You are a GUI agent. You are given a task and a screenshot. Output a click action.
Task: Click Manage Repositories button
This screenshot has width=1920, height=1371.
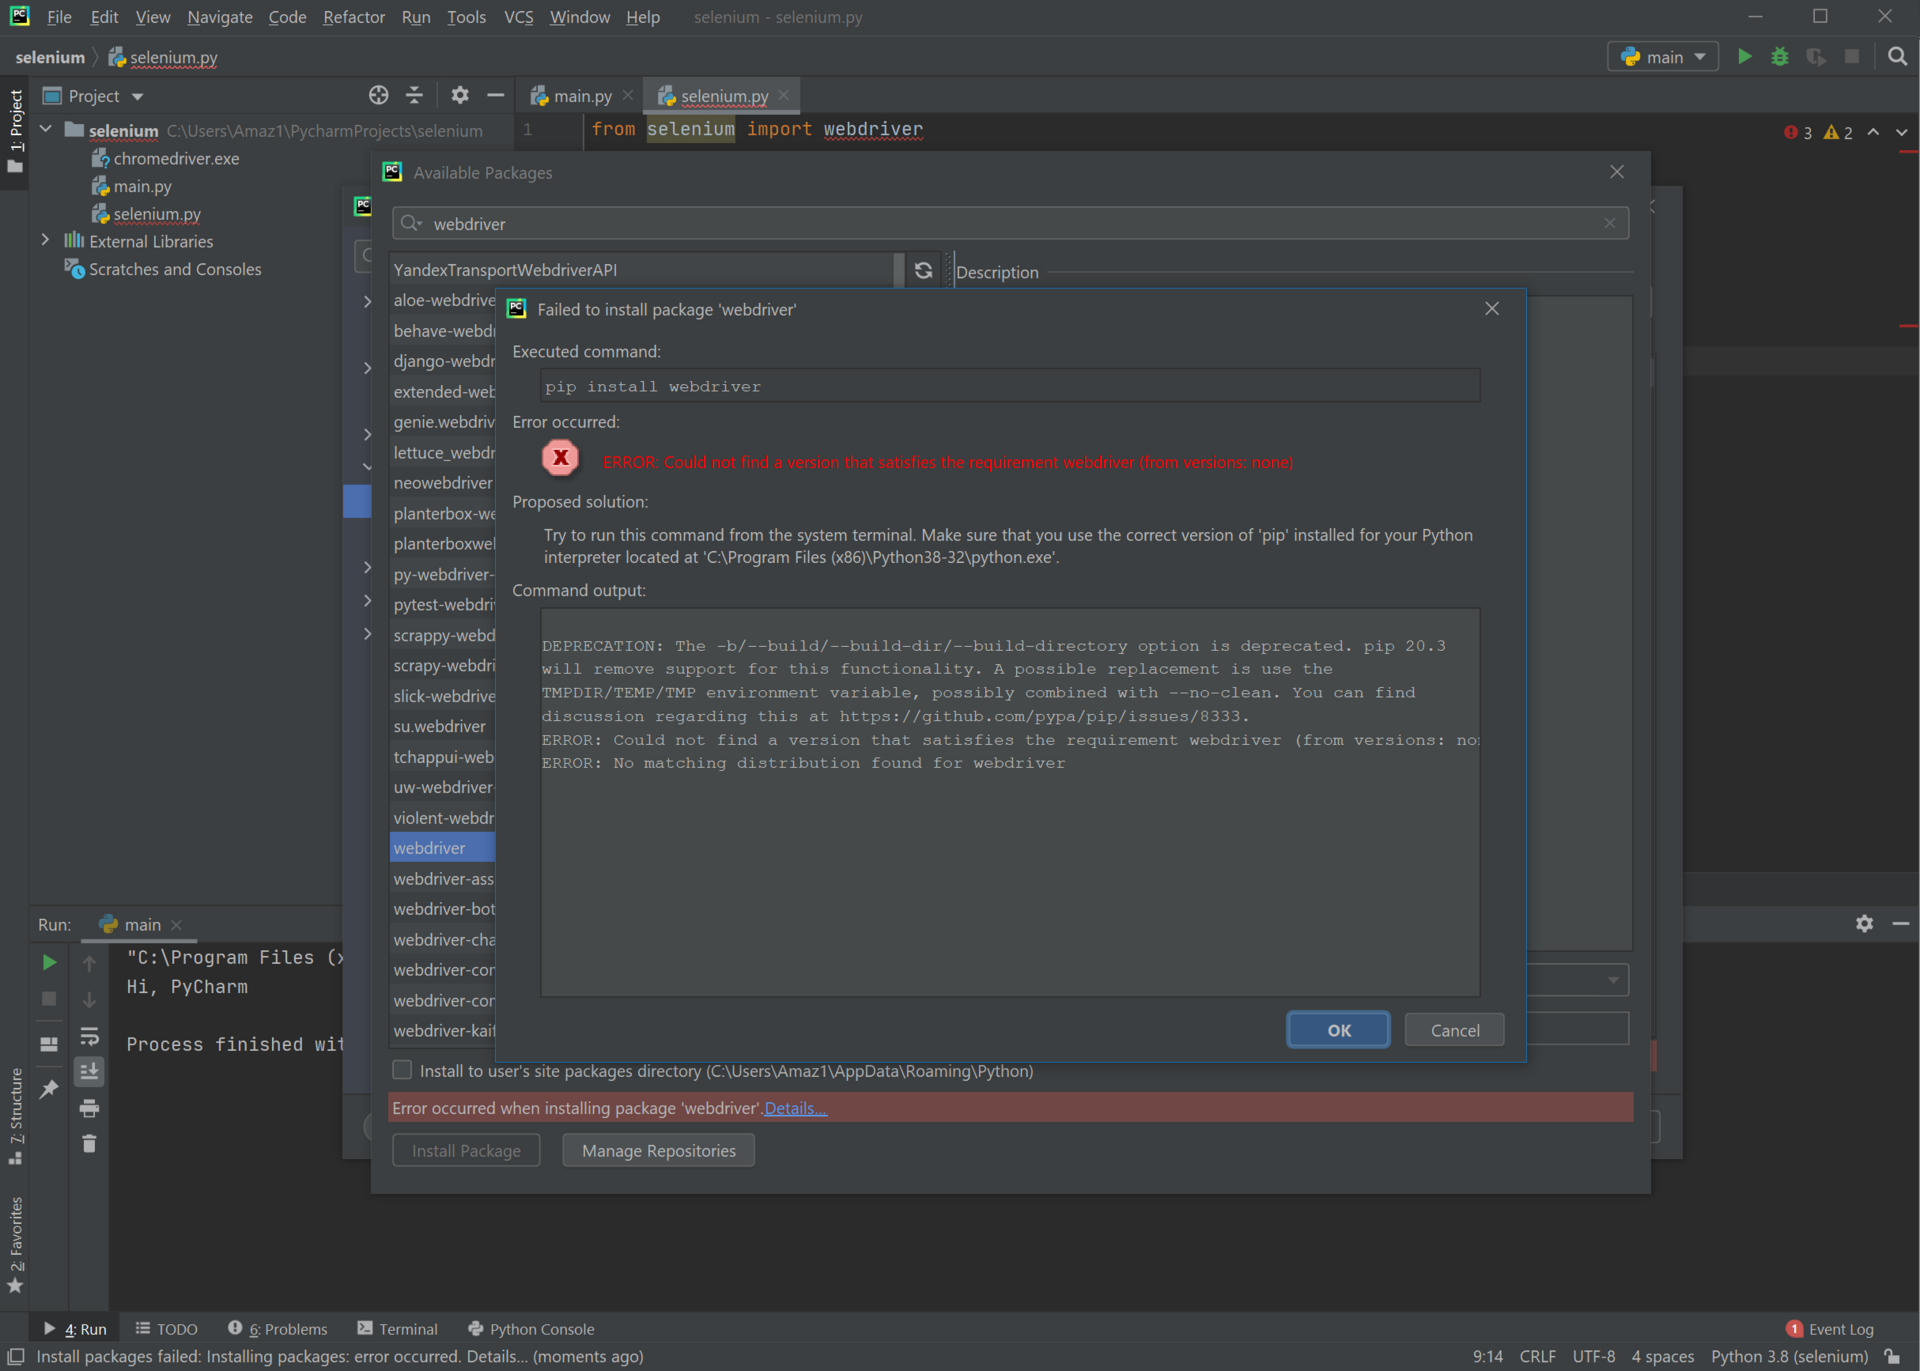pyautogui.click(x=658, y=1151)
